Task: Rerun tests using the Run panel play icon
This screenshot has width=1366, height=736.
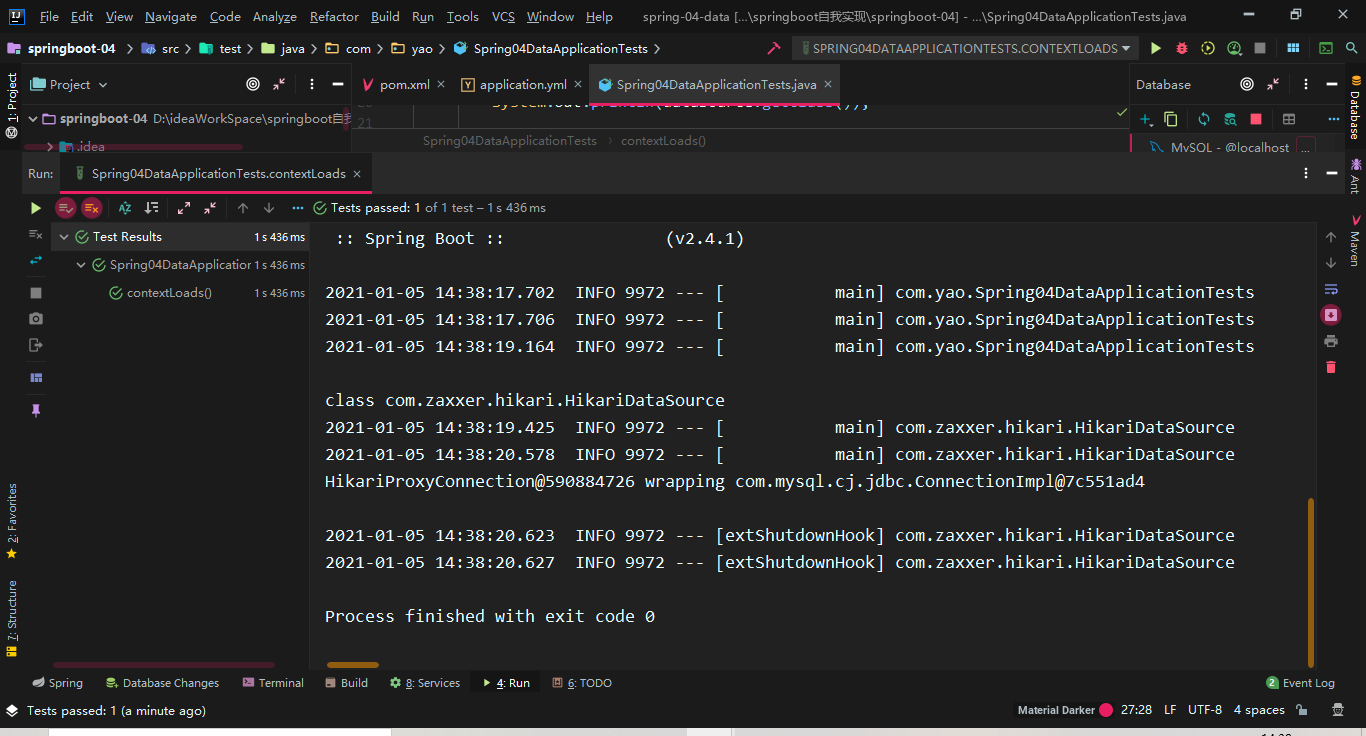Action: [36, 208]
